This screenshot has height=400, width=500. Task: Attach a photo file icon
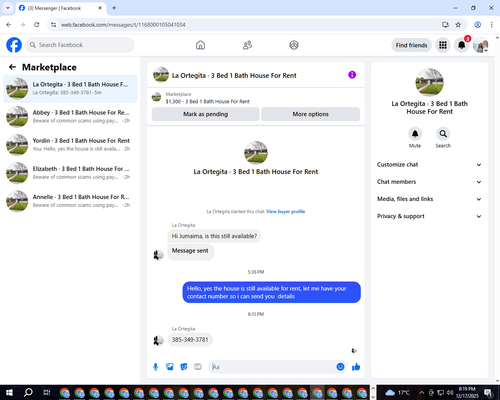tap(170, 367)
